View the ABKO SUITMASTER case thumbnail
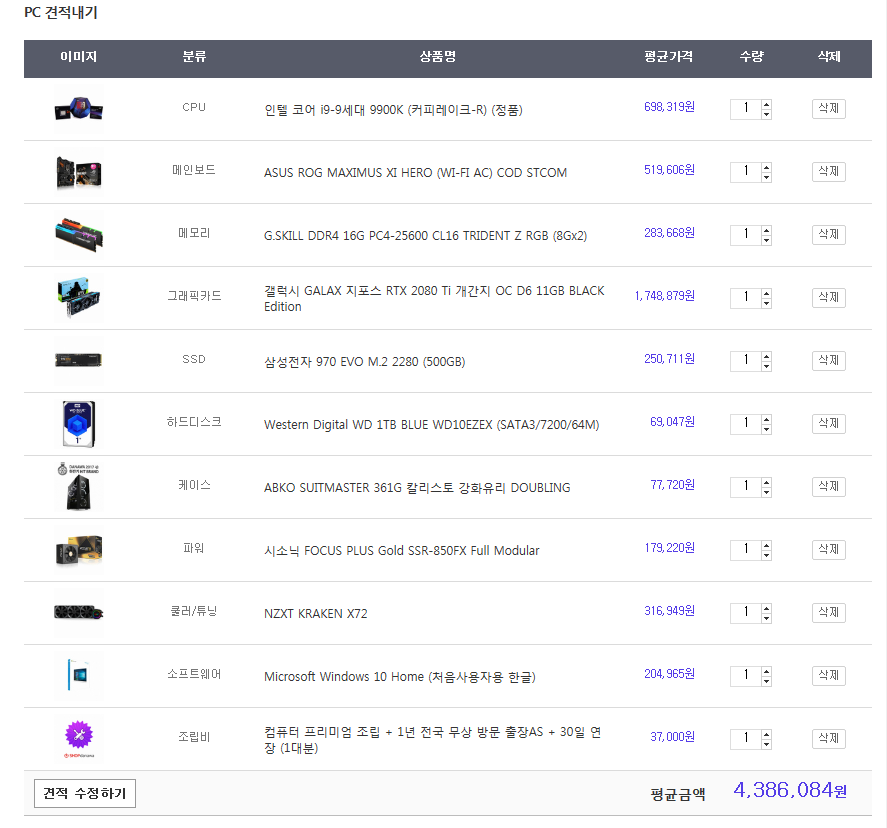Image resolution: width=887 pixels, height=828 pixels. tap(79, 486)
